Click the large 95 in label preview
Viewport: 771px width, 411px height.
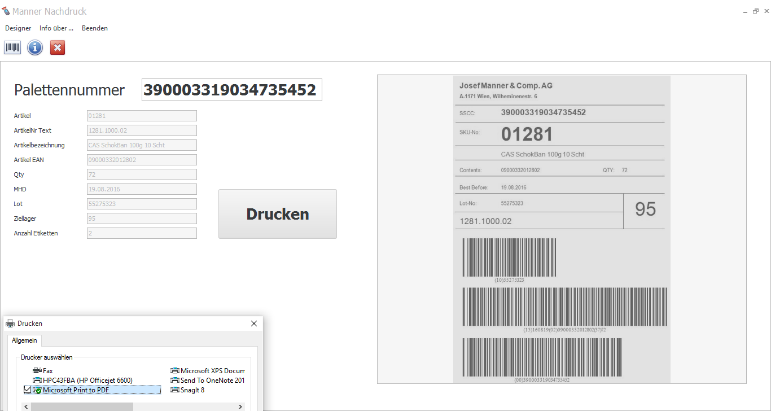645,209
